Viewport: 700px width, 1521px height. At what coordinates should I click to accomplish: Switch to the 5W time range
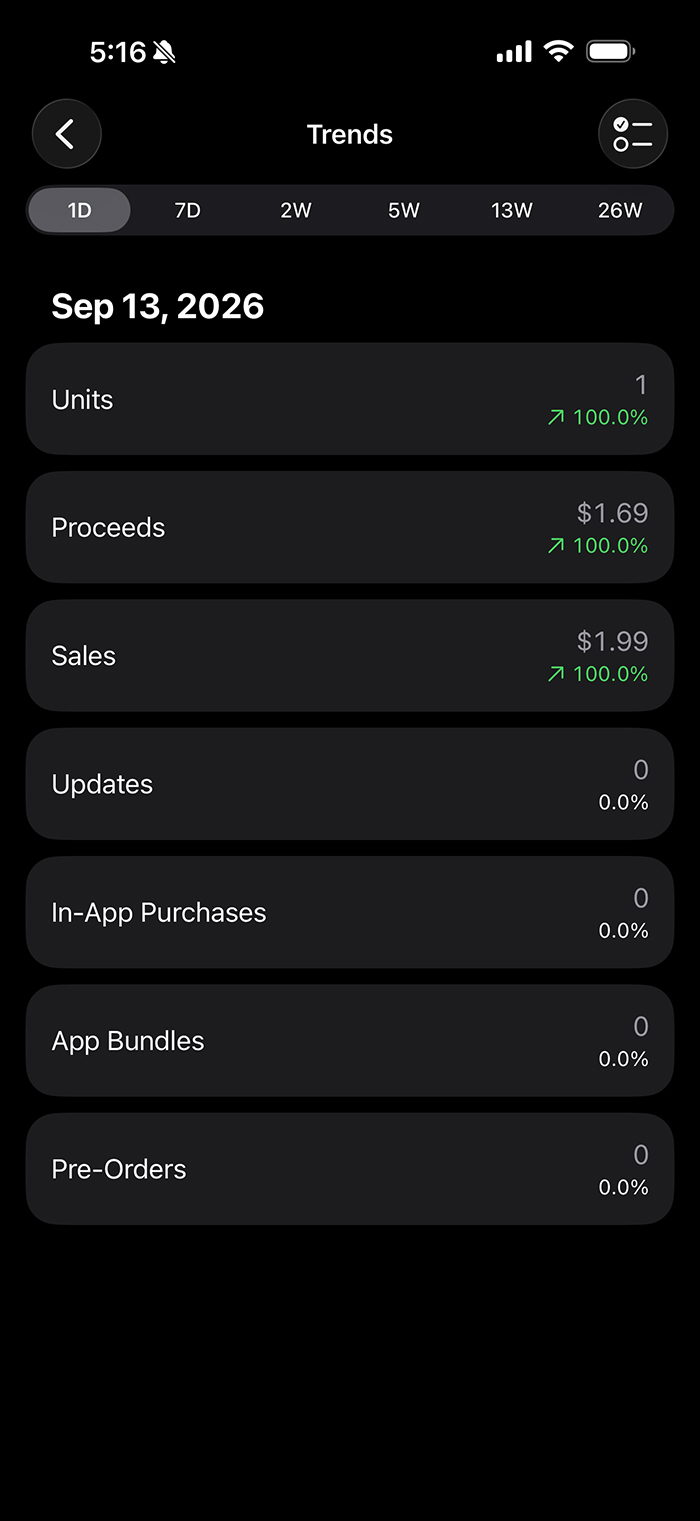coord(403,210)
